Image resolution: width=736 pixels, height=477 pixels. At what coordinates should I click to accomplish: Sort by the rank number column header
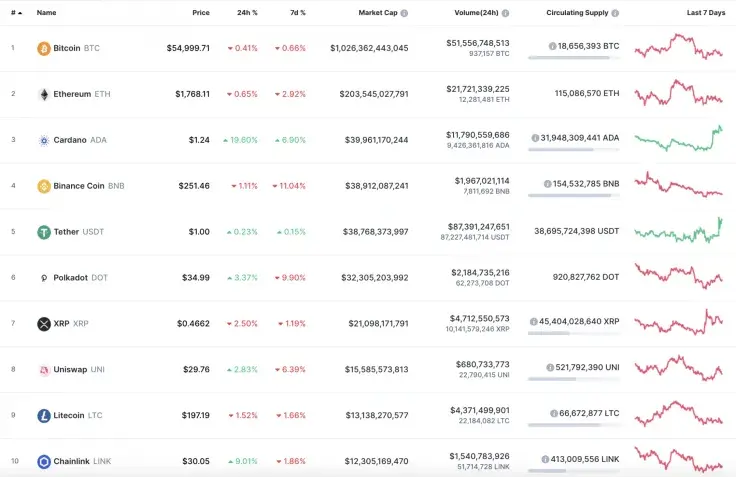14,13
